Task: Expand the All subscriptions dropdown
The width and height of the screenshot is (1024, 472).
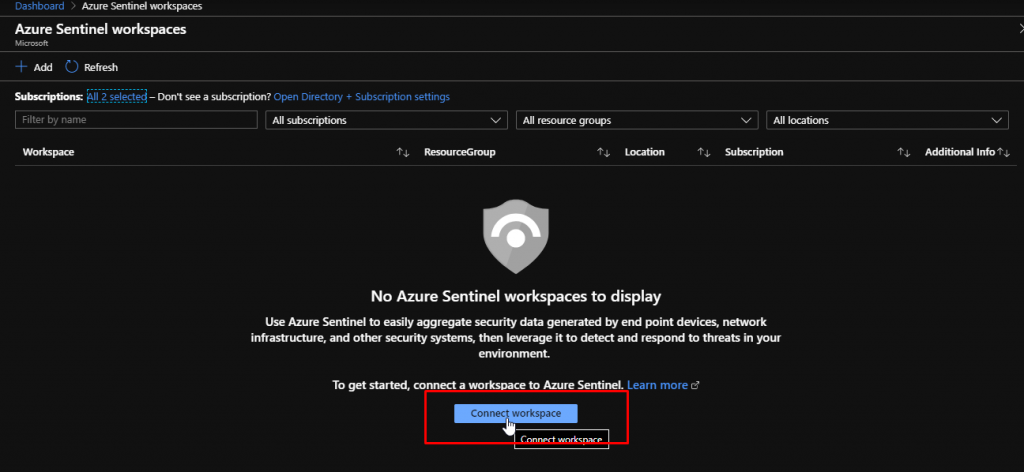Action: tap(386, 120)
